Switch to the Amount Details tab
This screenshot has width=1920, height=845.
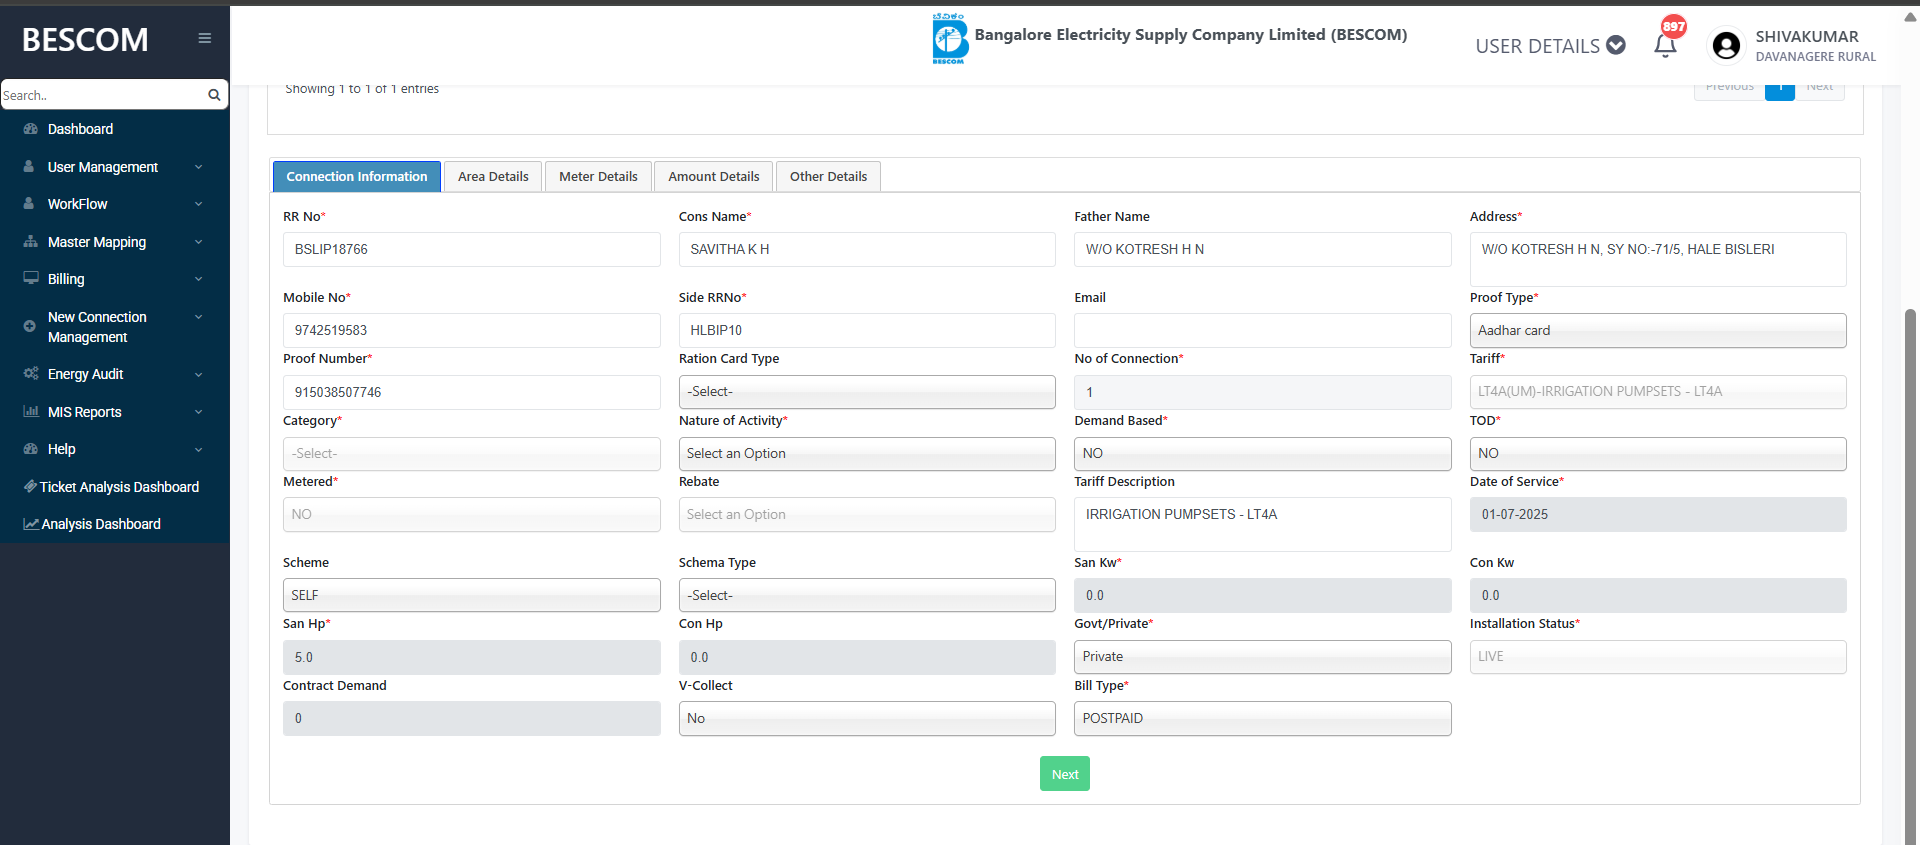[x=713, y=177]
